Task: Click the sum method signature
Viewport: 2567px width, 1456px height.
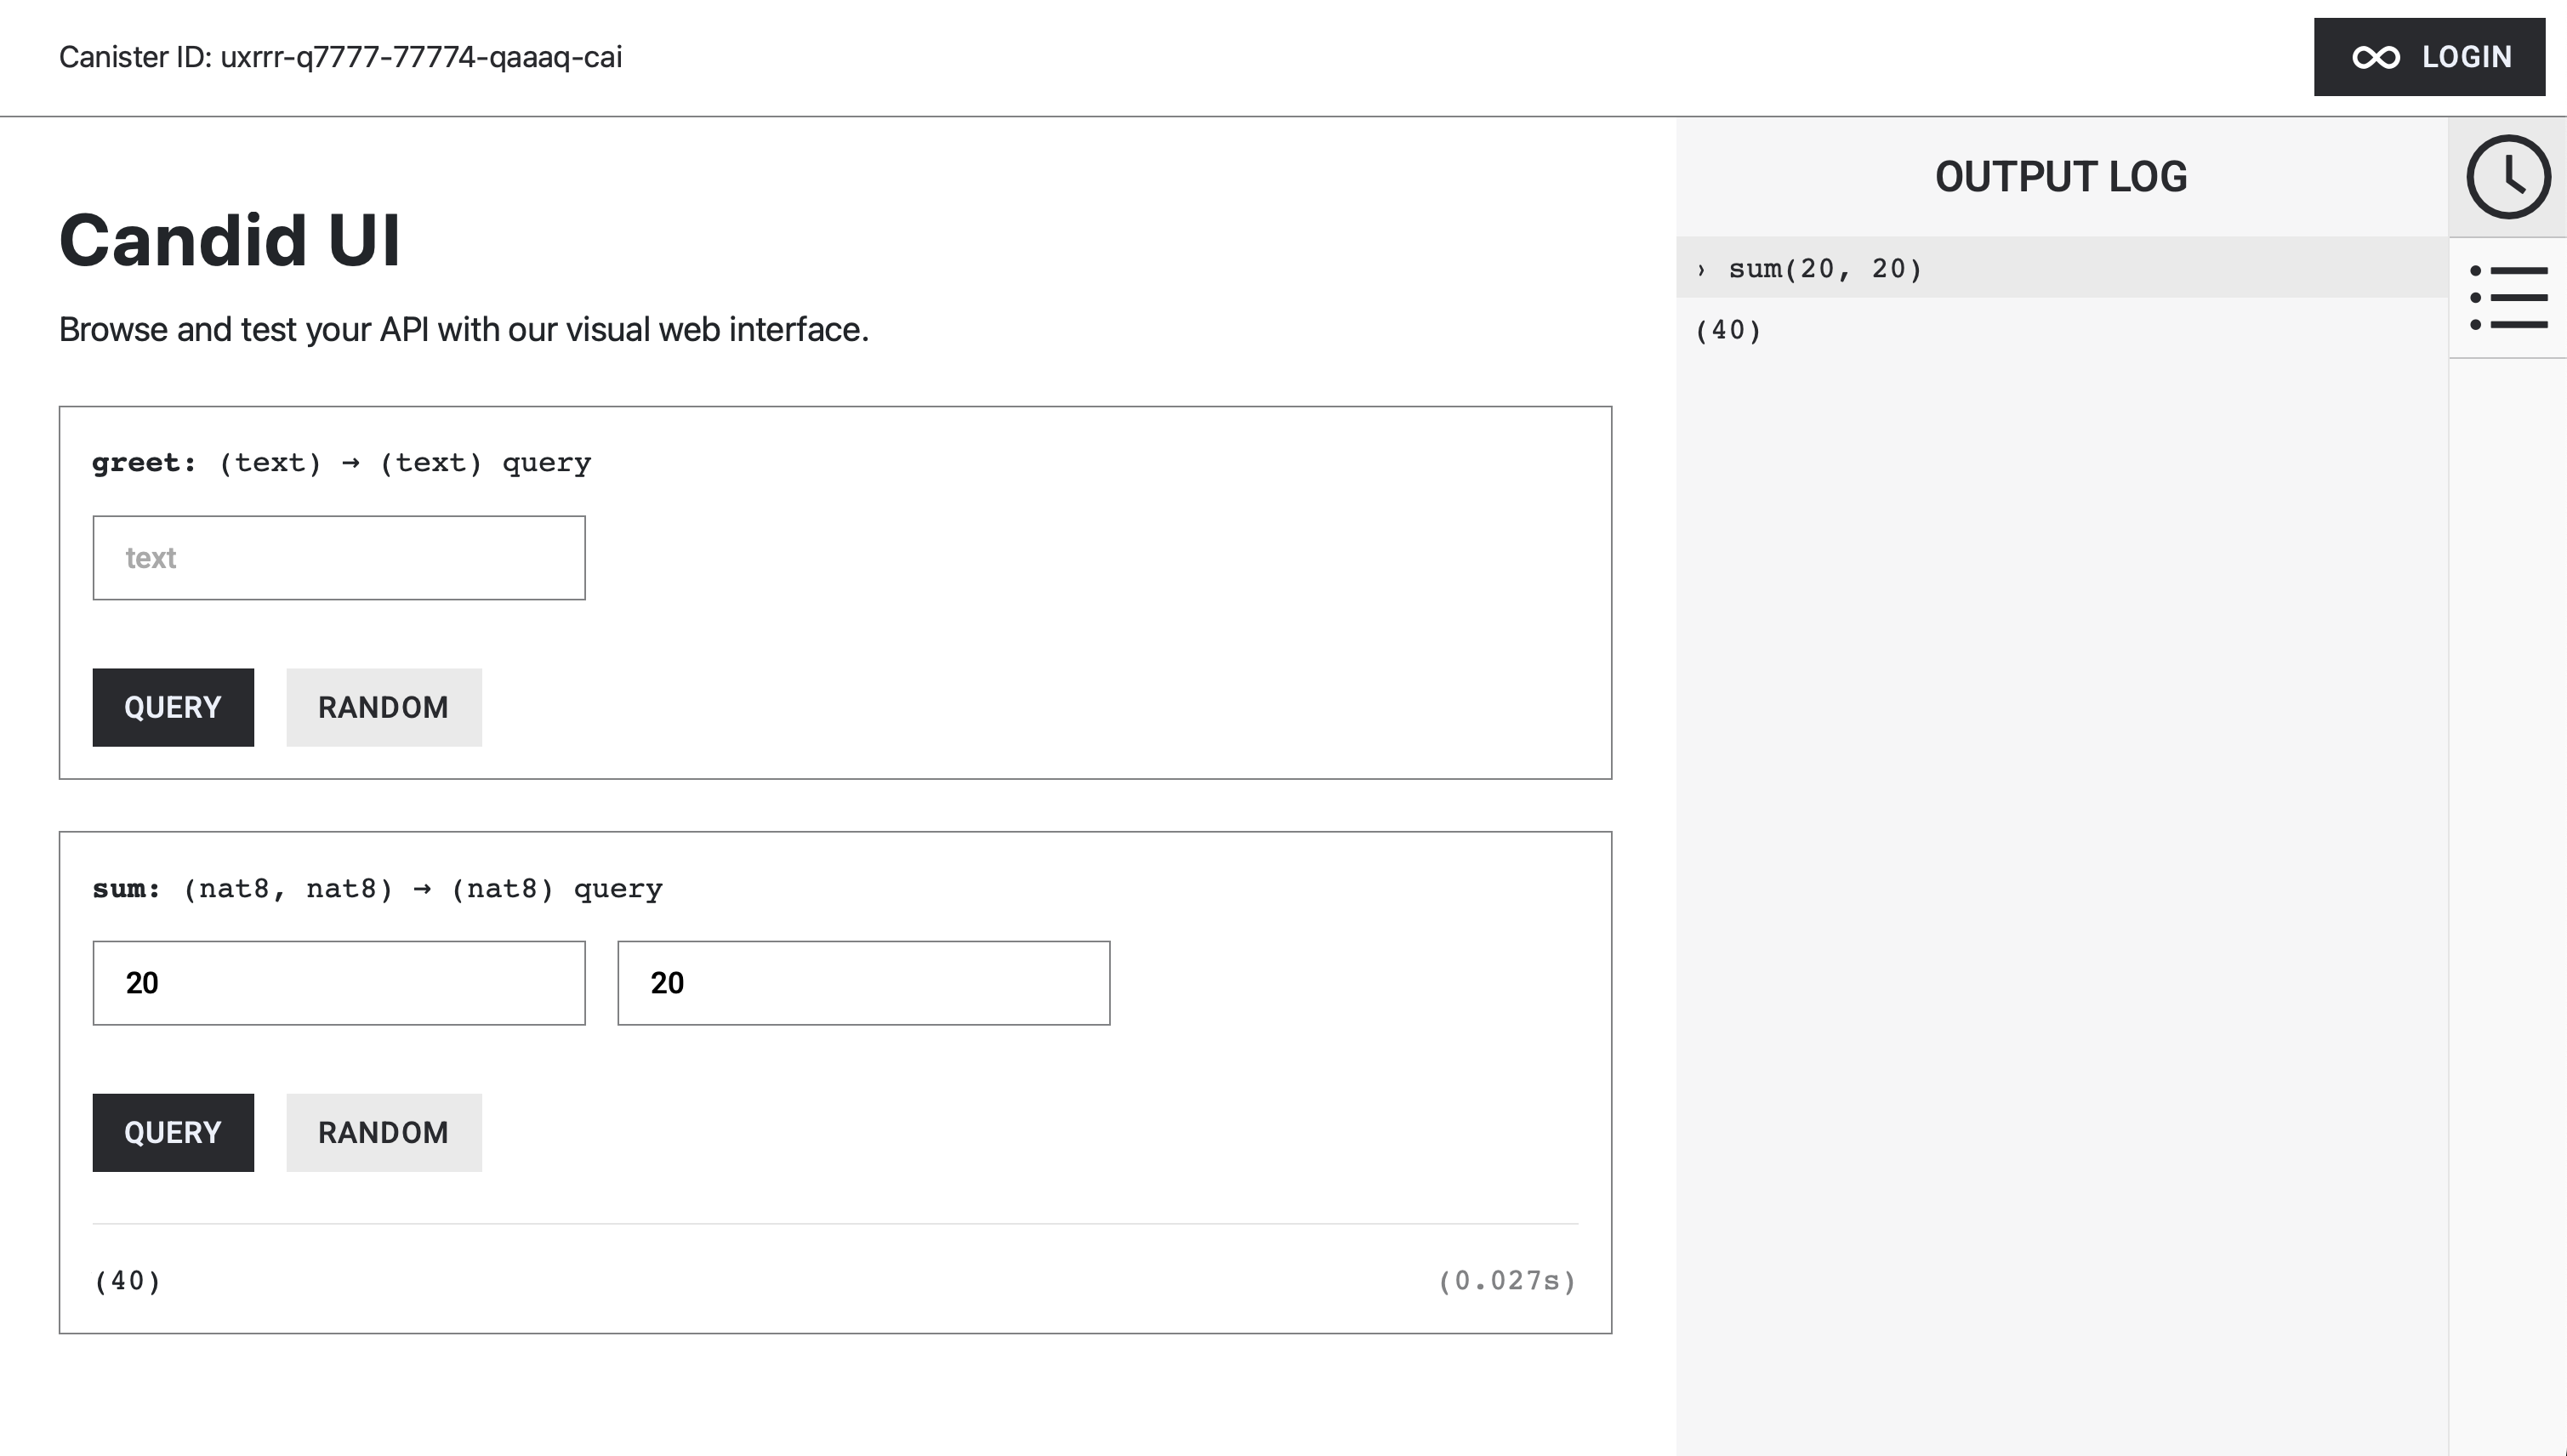Action: (x=377, y=889)
